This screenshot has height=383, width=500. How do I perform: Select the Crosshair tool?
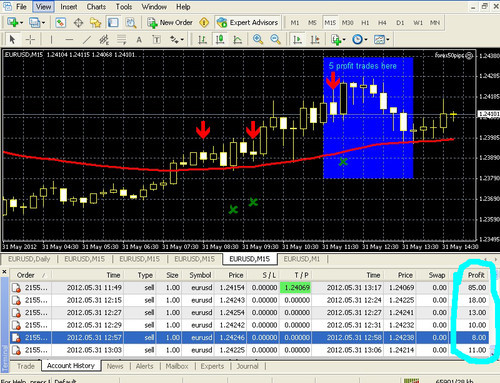pos(30,40)
